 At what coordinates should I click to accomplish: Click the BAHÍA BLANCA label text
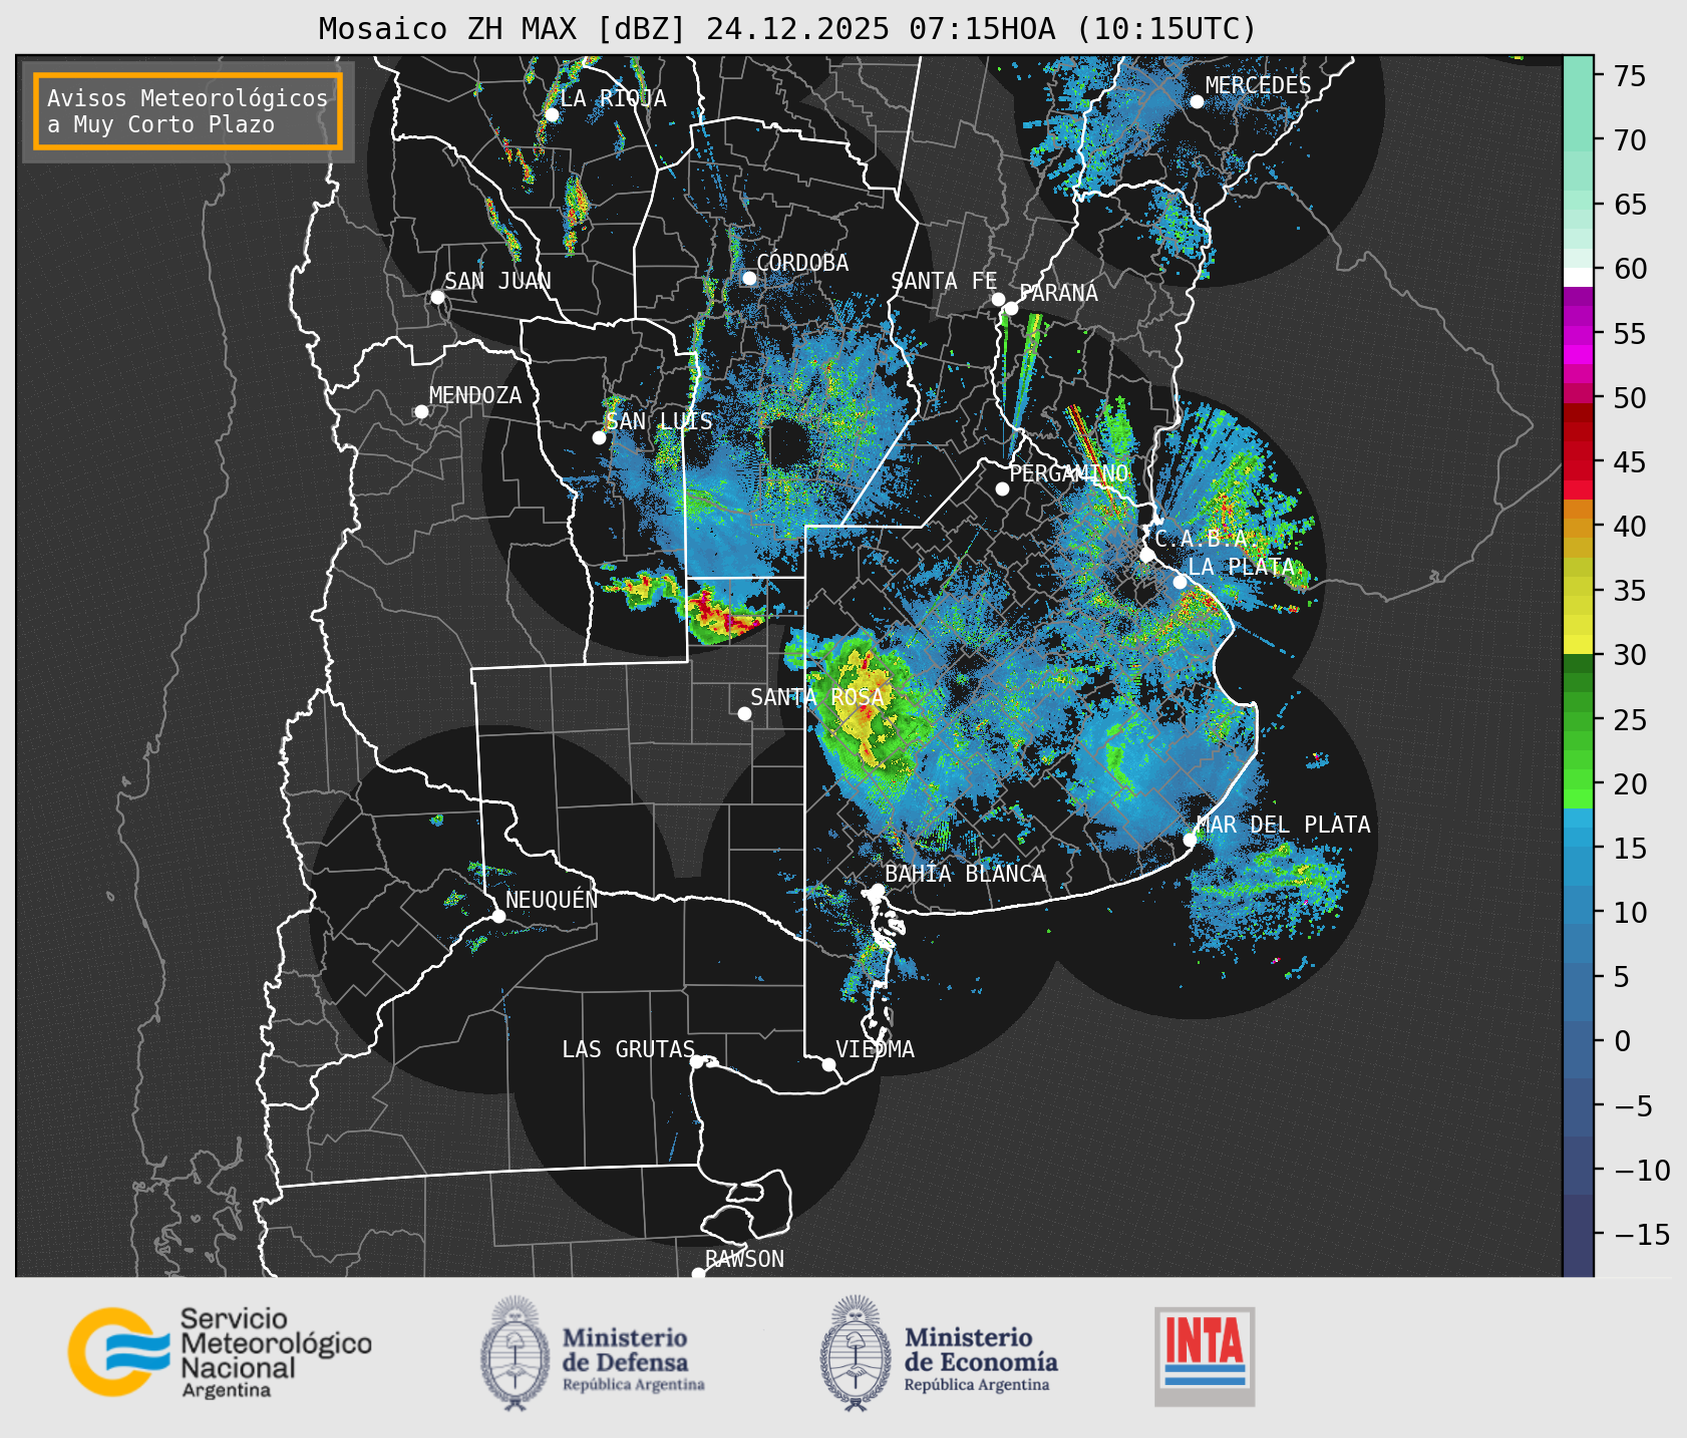965,874
